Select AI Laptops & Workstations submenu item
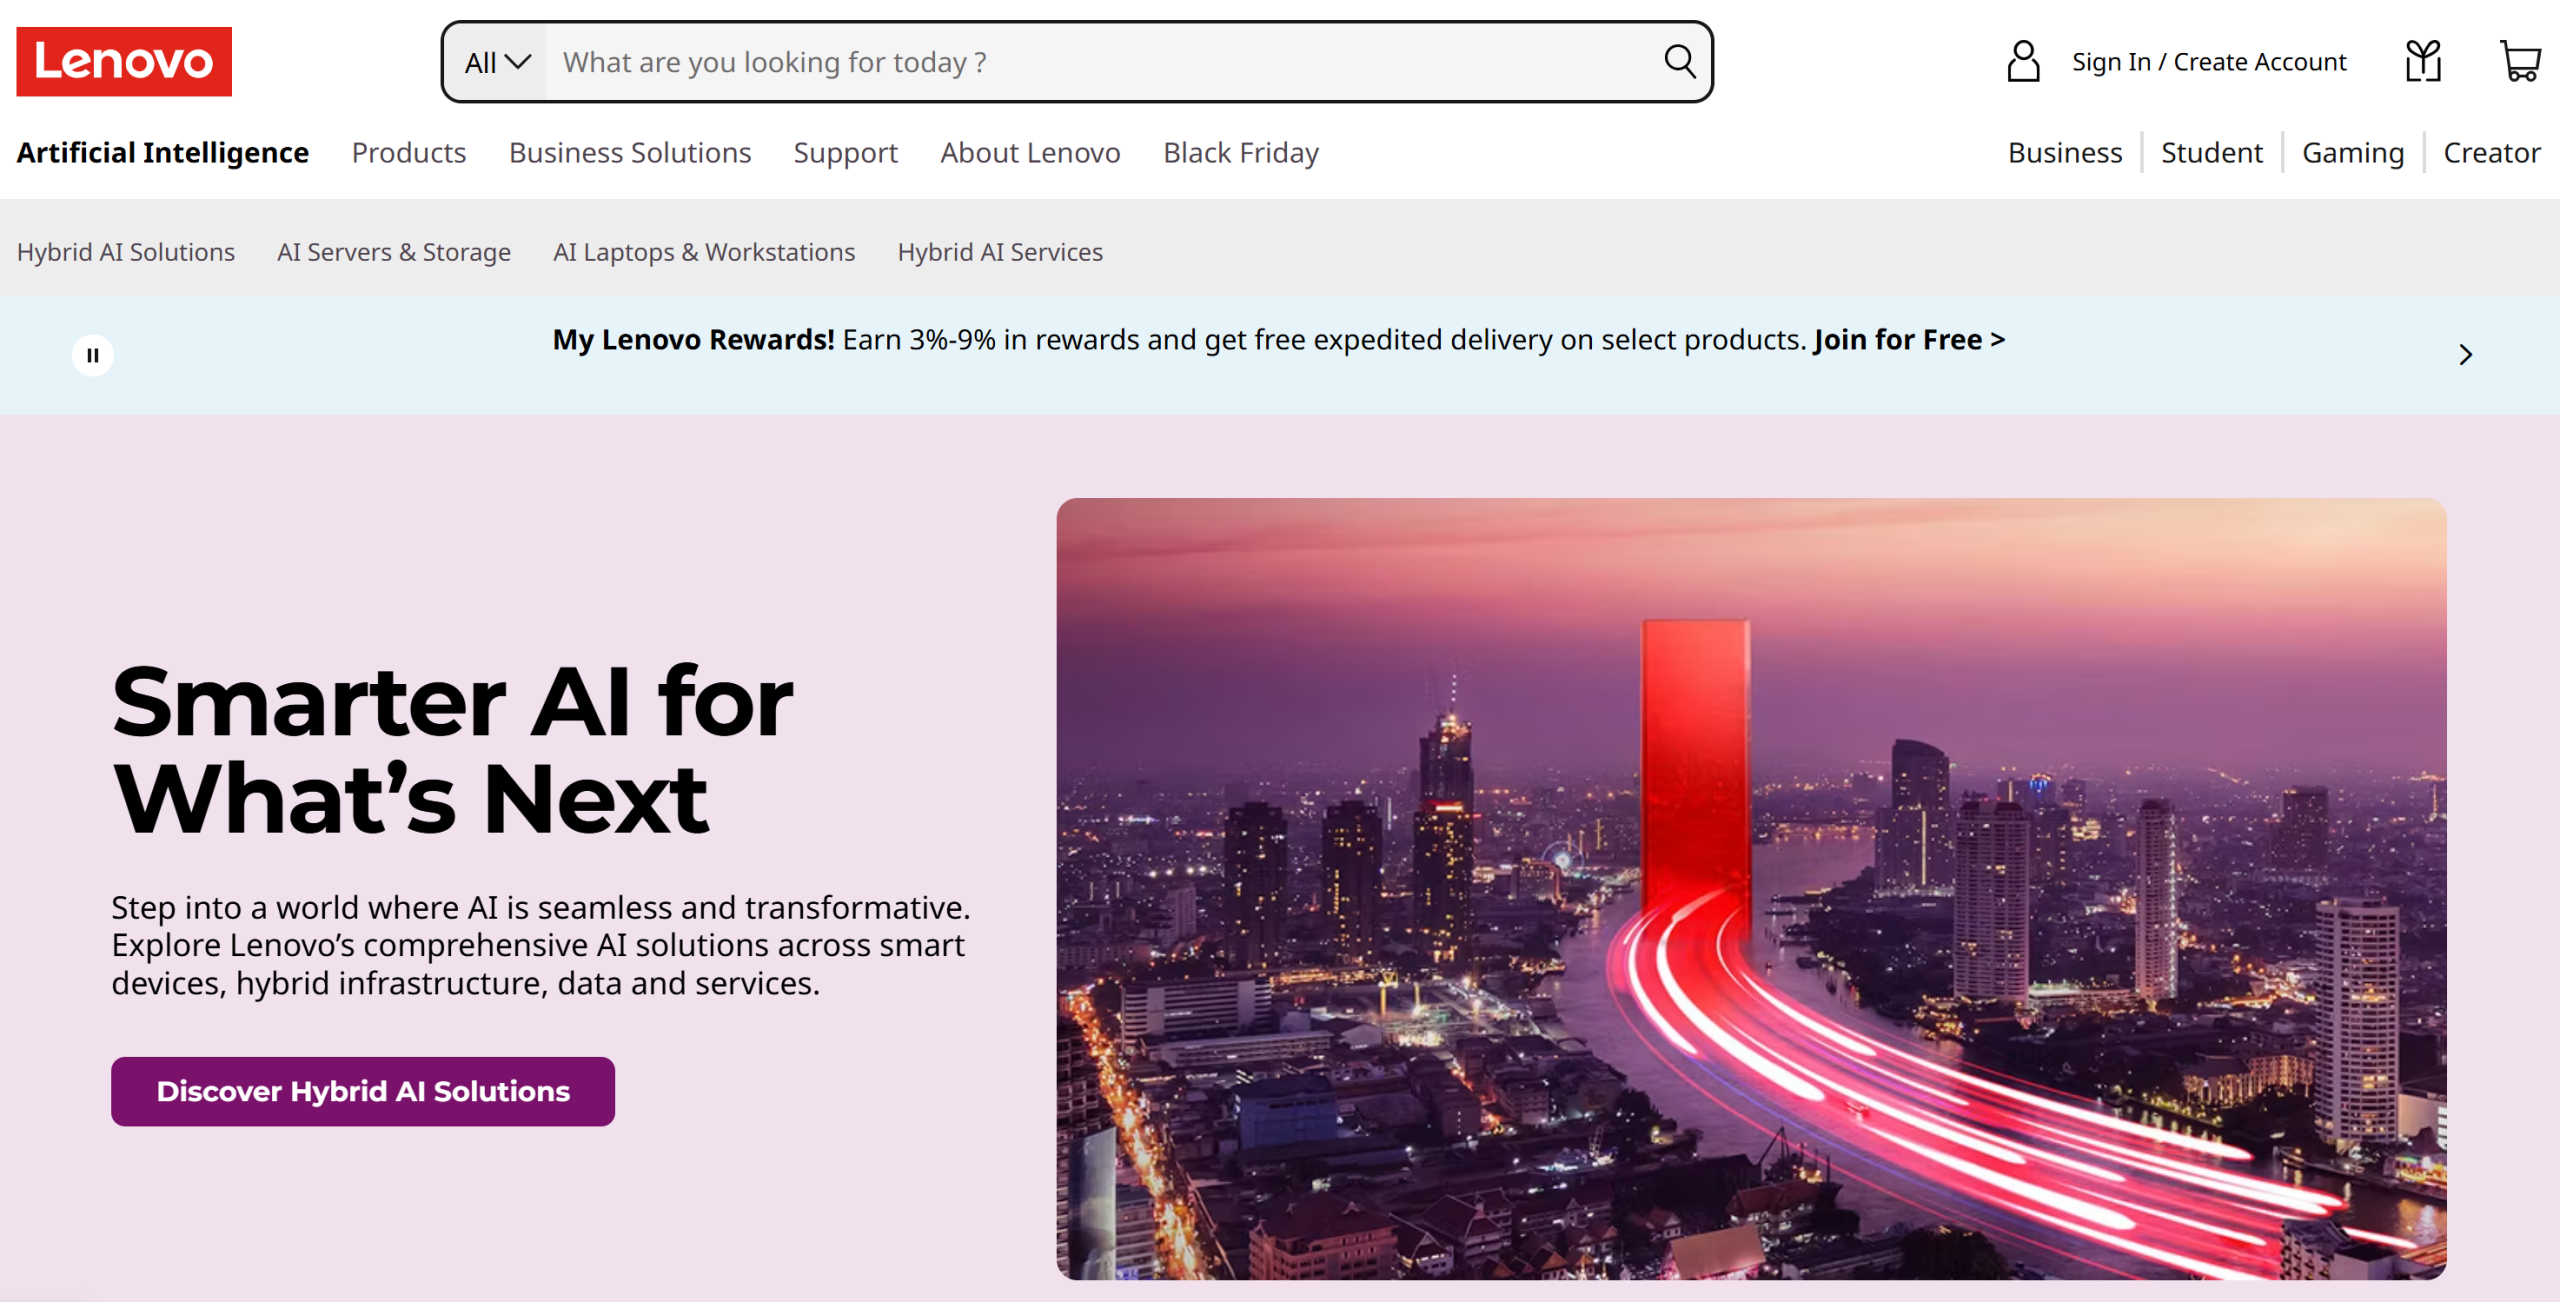2560x1302 pixels. (x=704, y=252)
